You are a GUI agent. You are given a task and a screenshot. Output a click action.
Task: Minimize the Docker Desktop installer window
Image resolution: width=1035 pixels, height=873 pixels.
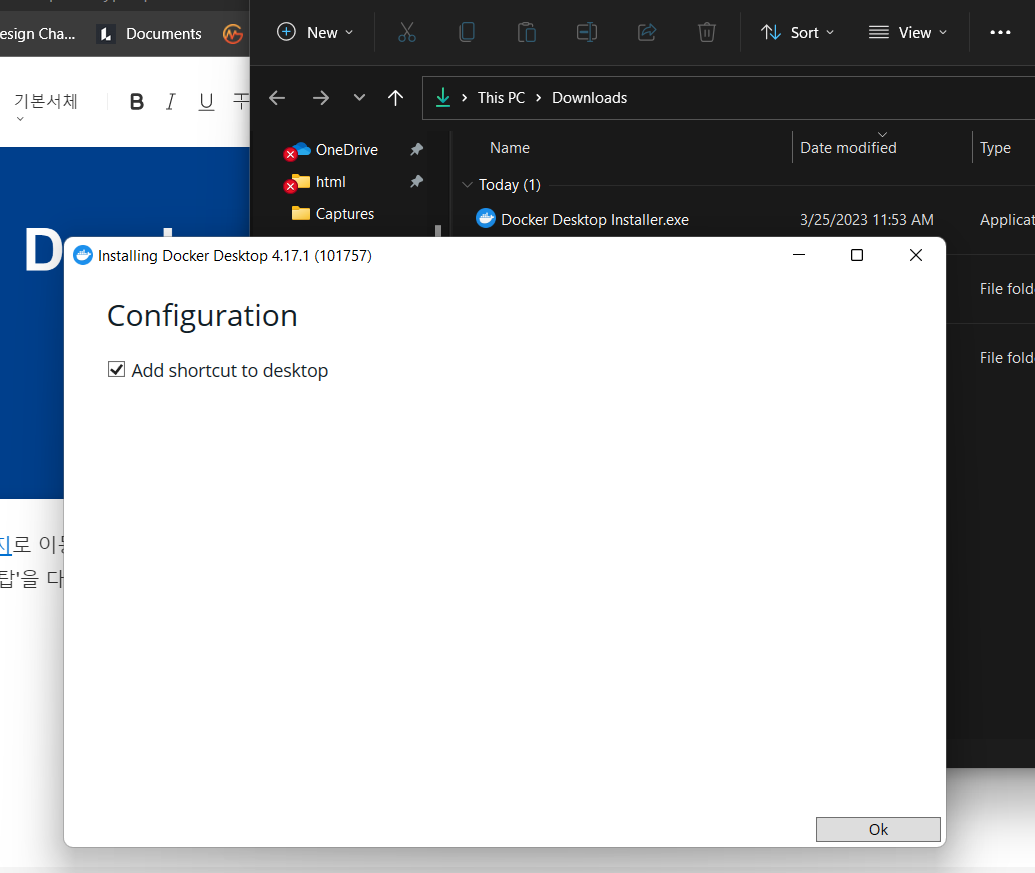pyautogui.click(x=799, y=255)
